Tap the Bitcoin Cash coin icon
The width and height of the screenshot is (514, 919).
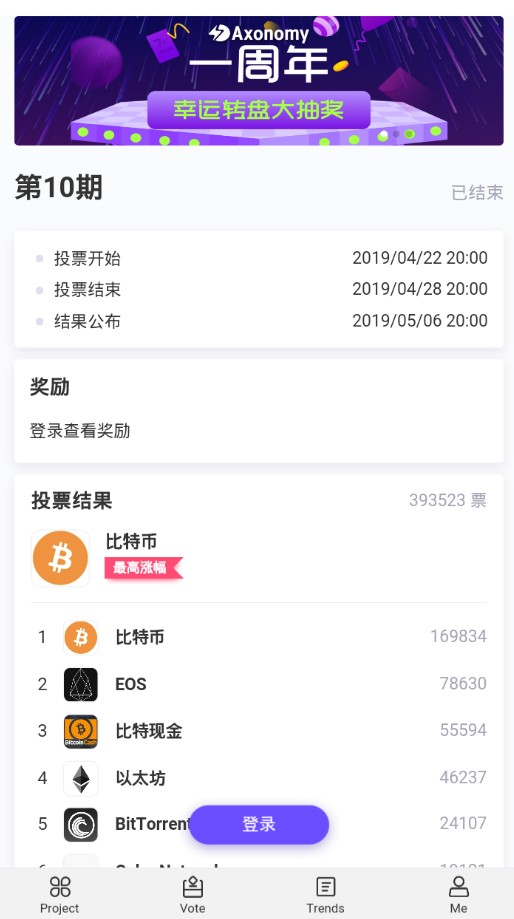[81, 731]
